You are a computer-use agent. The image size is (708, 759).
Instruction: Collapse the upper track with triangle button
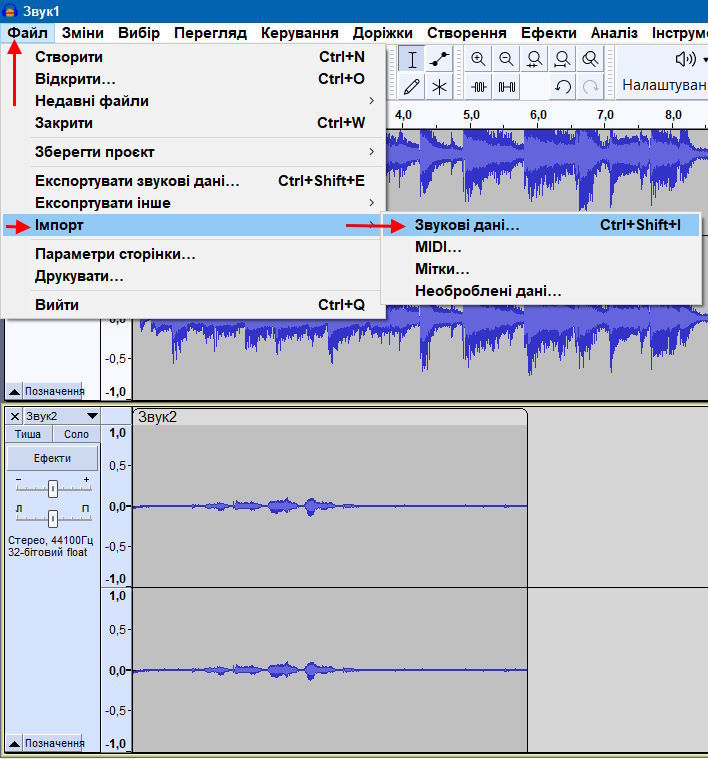click(15, 391)
